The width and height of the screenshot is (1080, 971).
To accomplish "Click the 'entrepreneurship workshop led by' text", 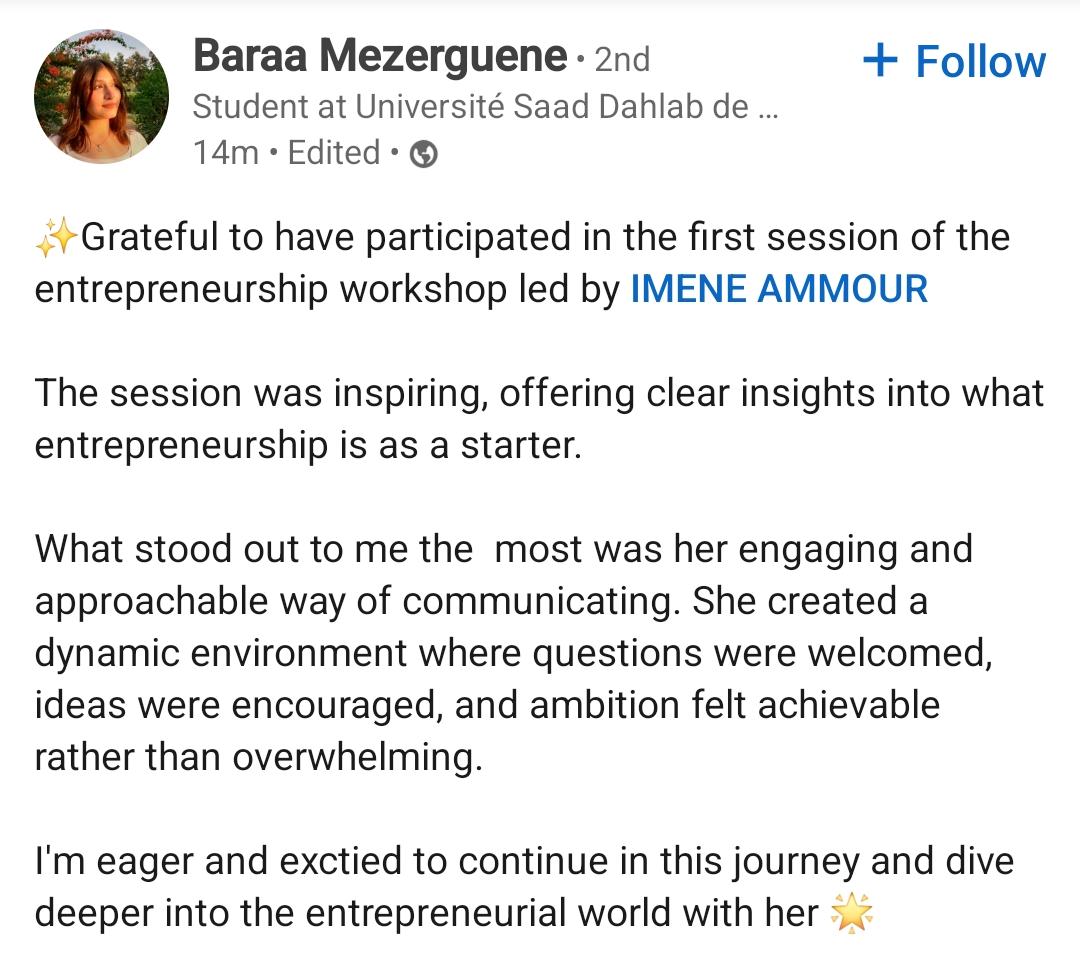I will tap(328, 289).
